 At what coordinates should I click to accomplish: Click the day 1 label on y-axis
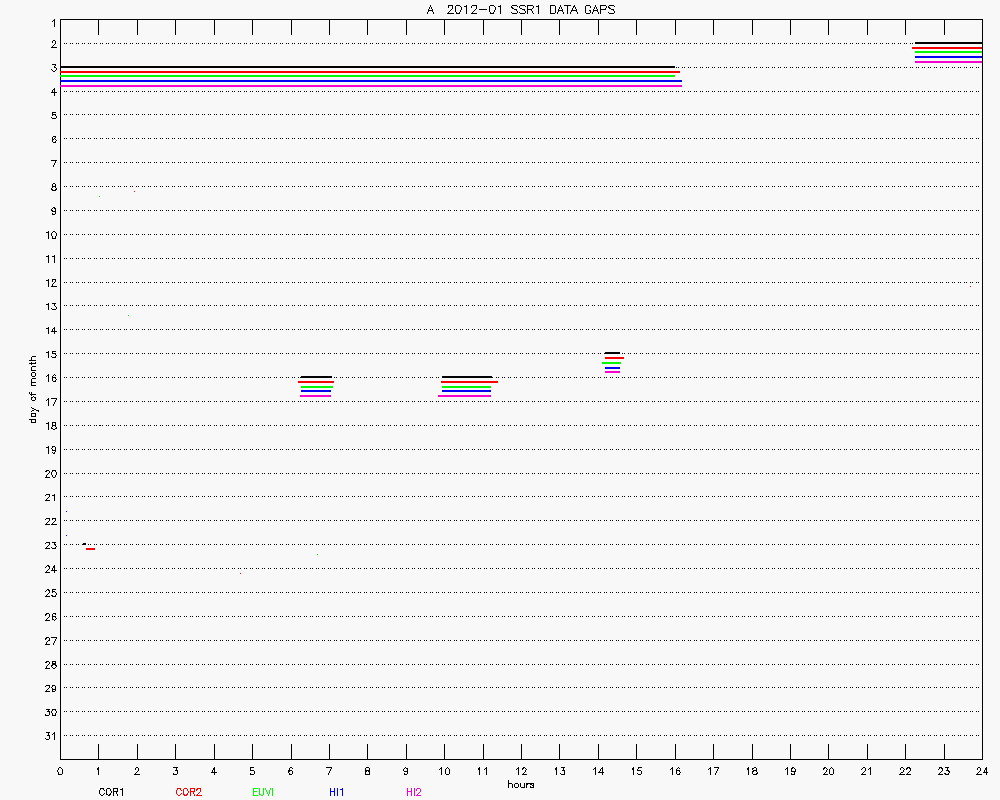coord(52,20)
